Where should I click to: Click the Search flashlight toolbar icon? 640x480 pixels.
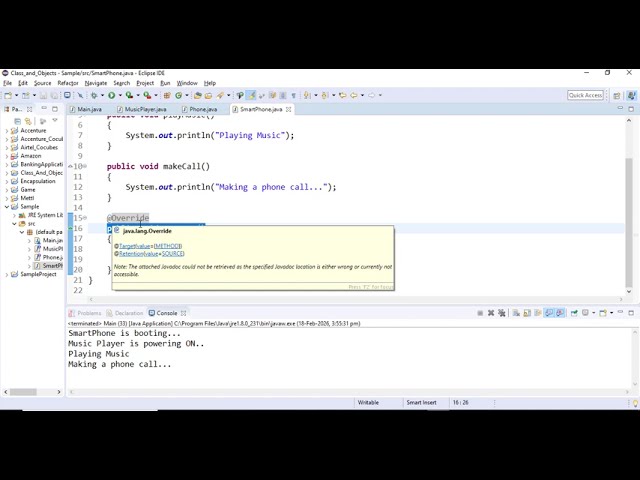point(220,95)
